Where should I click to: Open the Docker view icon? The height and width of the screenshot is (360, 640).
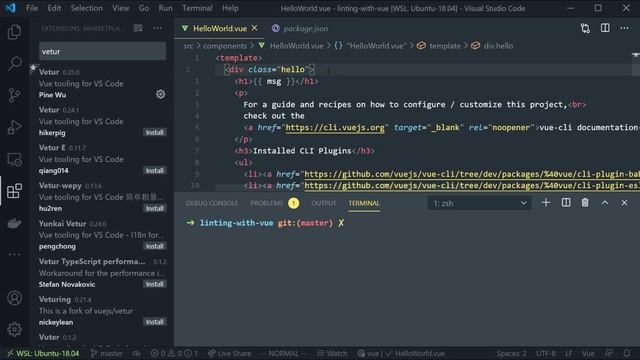tap(14, 223)
